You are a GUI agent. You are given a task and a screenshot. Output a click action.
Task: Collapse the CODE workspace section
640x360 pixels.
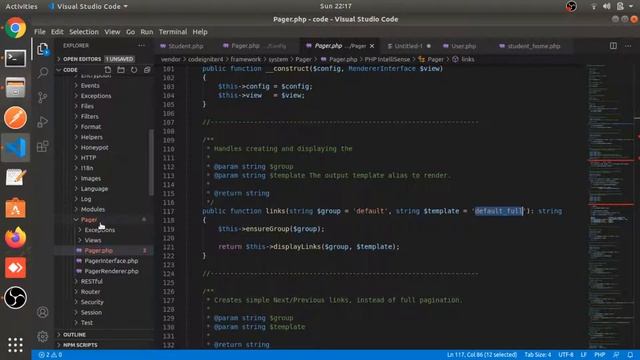(71, 70)
